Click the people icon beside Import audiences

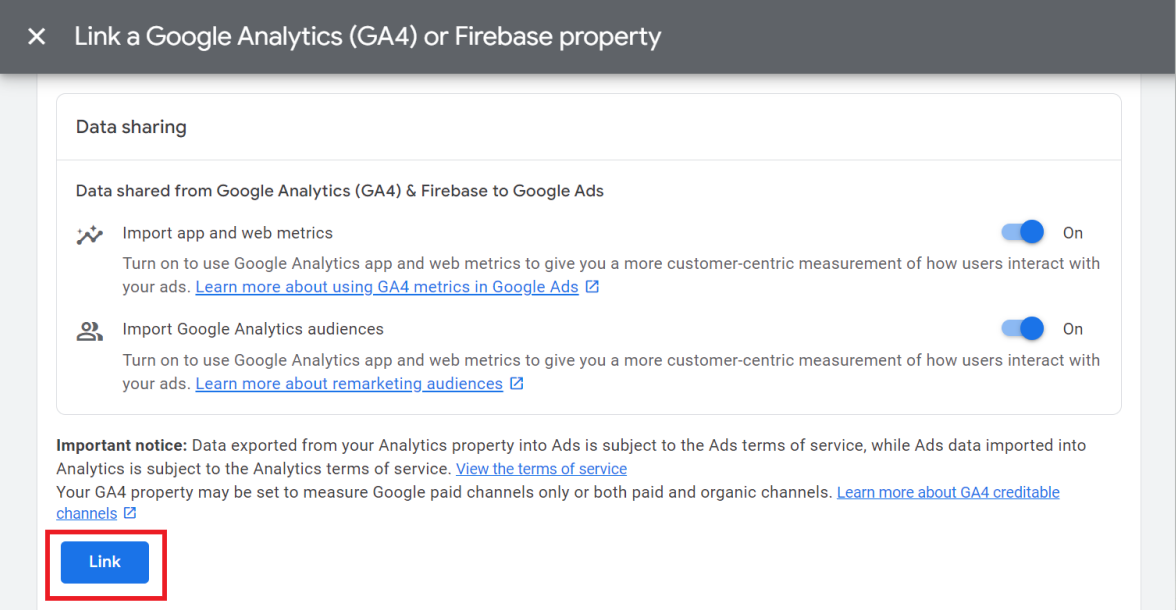coord(89,331)
